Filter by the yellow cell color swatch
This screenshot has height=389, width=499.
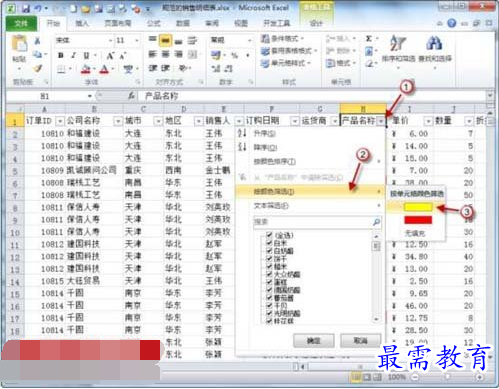(x=418, y=207)
